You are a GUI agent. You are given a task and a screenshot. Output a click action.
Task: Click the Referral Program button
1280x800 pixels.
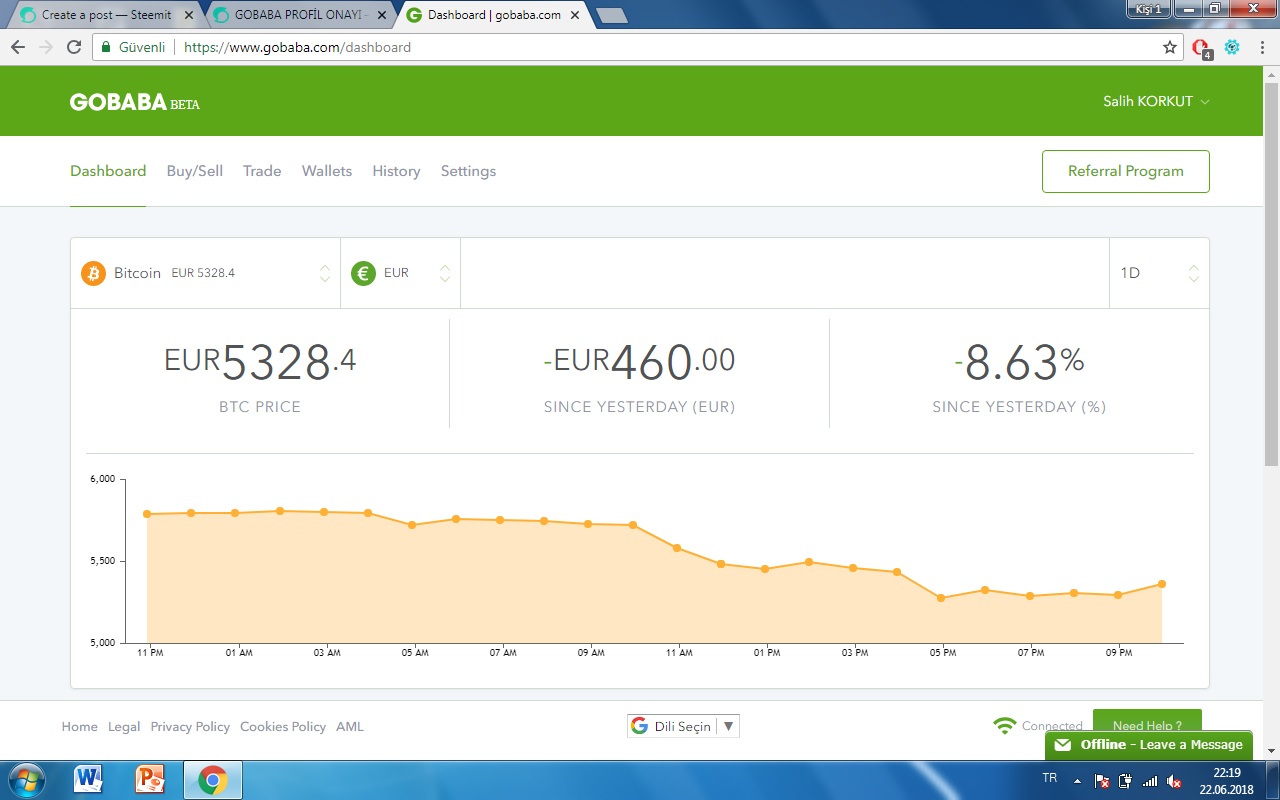pos(1126,171)
